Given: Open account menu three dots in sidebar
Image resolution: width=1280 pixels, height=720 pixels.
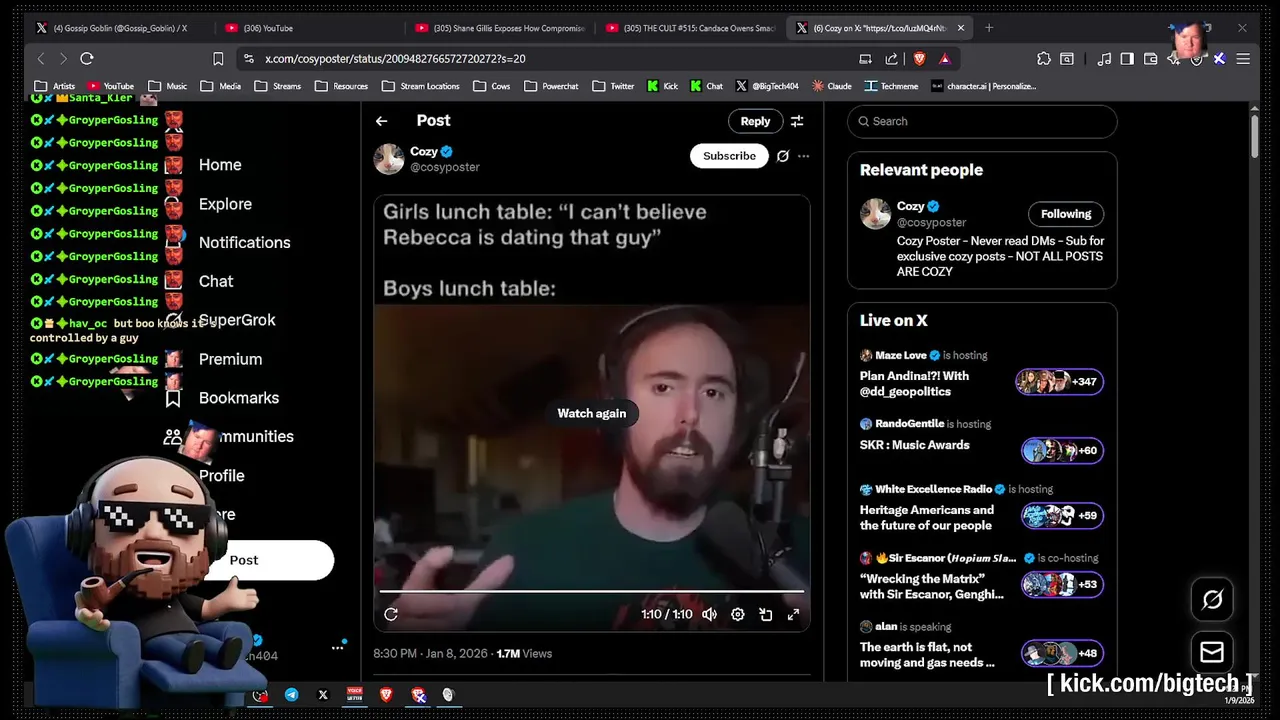Looking at the screenshot, I should click(x=337, y=648).
